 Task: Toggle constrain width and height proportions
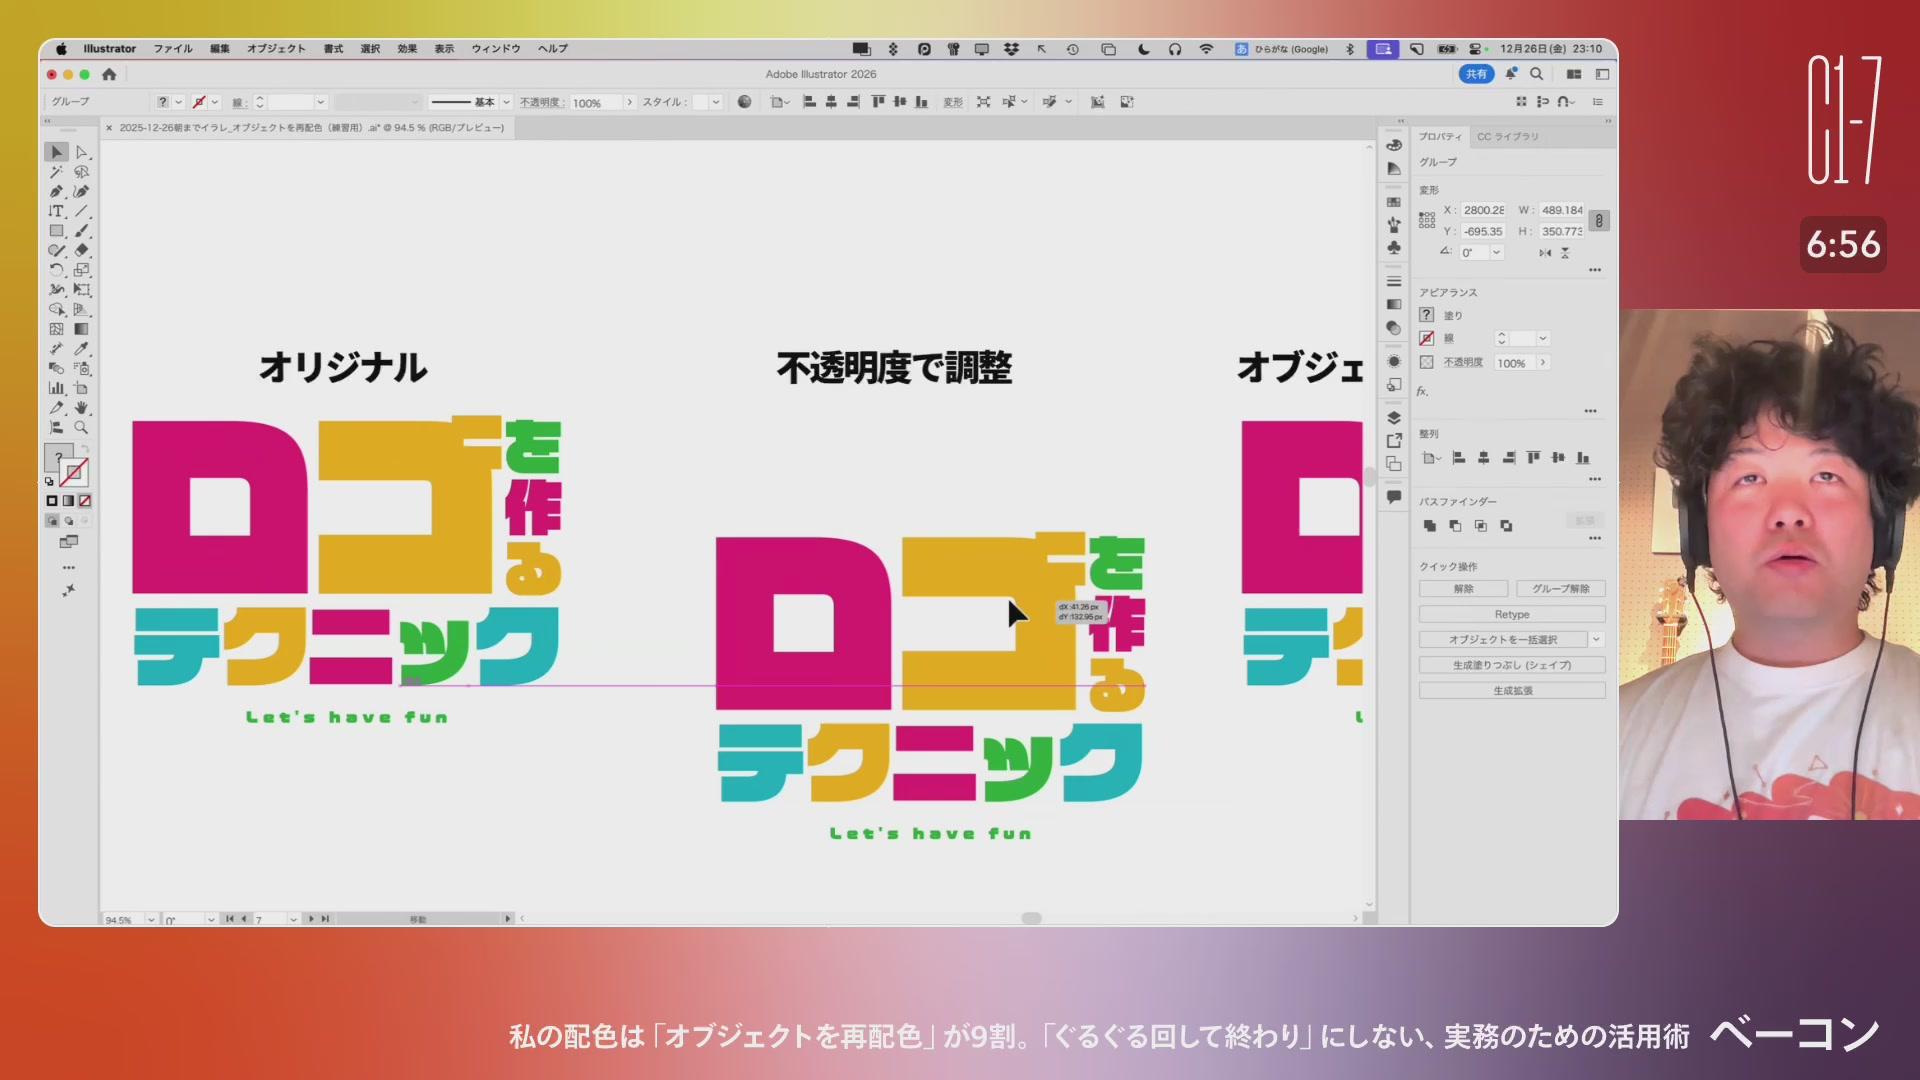1599,221
